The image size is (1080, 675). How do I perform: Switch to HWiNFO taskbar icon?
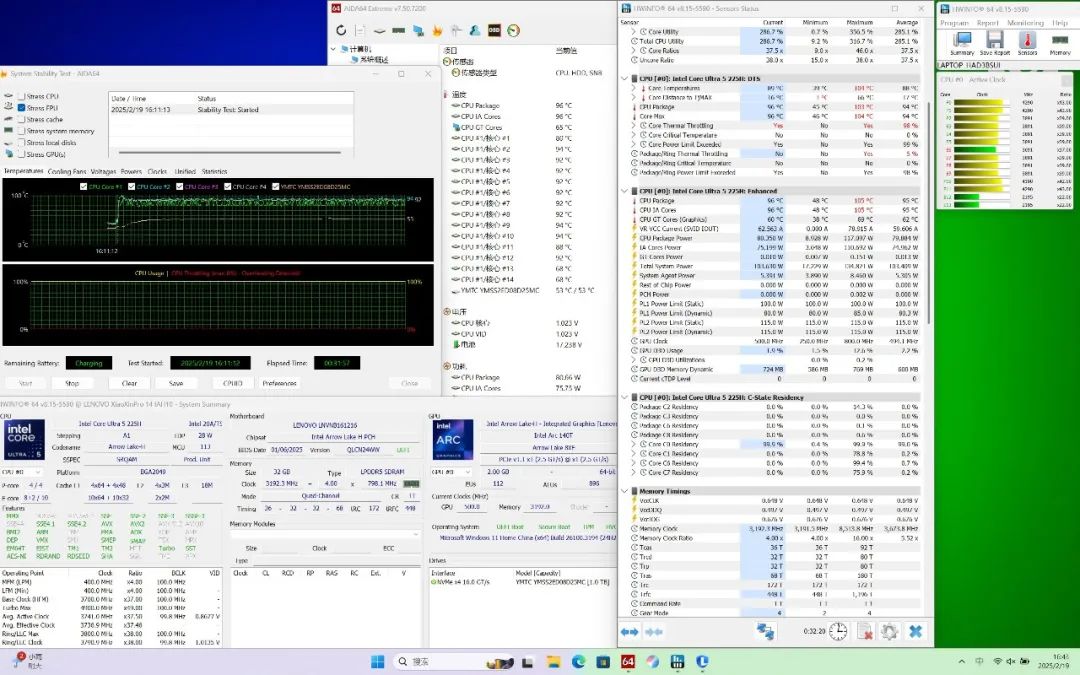(x=677, y=662)
